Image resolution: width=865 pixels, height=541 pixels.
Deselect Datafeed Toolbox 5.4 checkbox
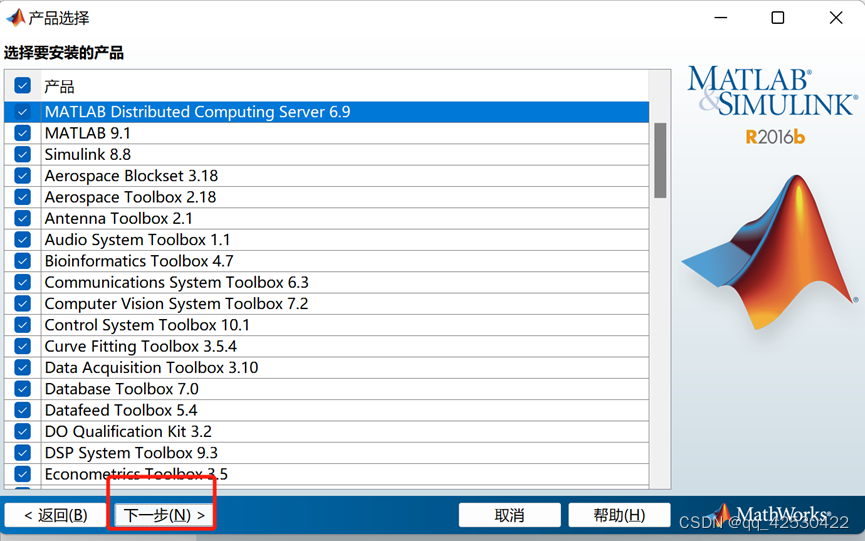pyautogui.click(x=23, y=410)
